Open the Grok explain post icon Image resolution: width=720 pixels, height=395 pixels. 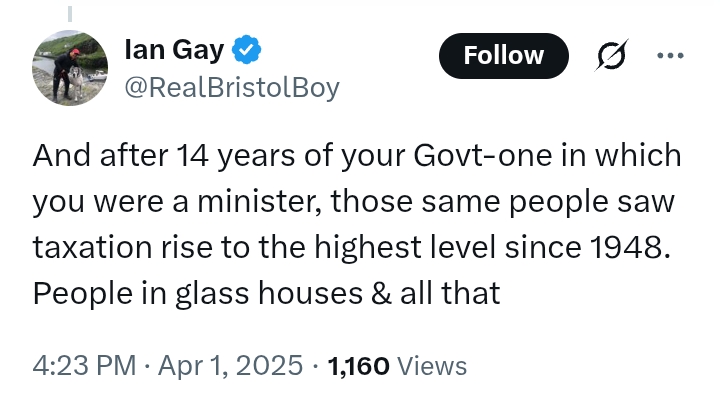612,56
